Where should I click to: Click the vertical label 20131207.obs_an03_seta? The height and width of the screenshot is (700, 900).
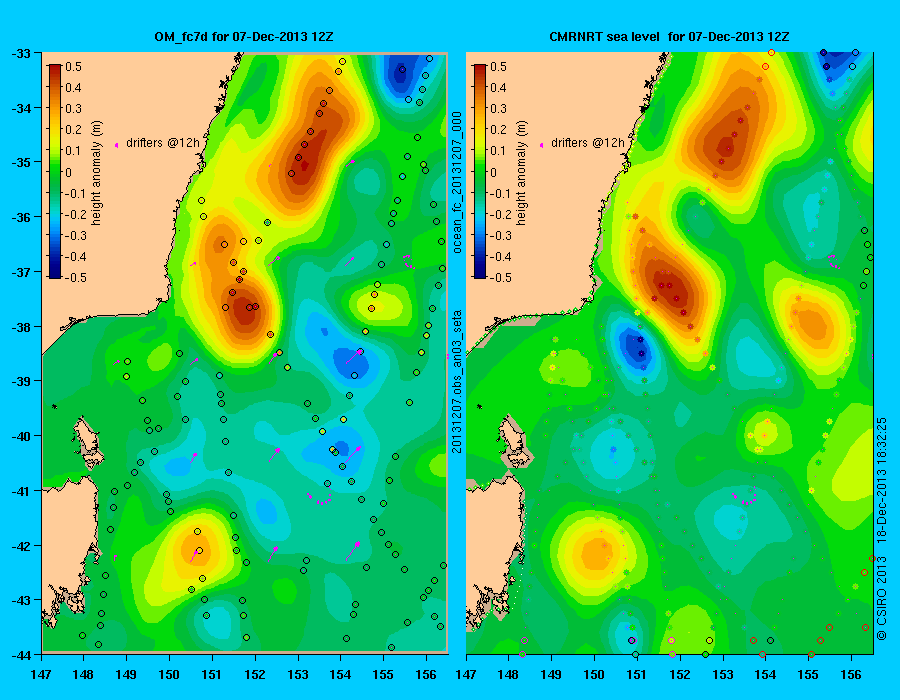457,382
